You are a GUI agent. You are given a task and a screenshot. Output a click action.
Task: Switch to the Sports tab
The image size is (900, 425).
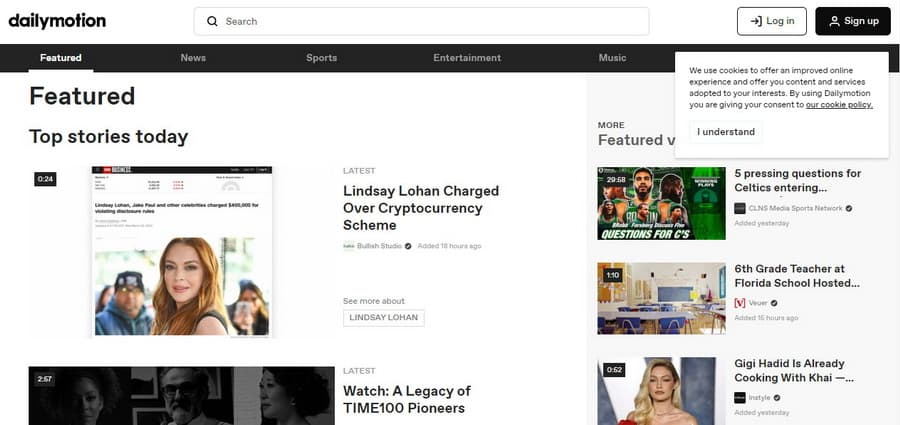[x=321, y=58]
